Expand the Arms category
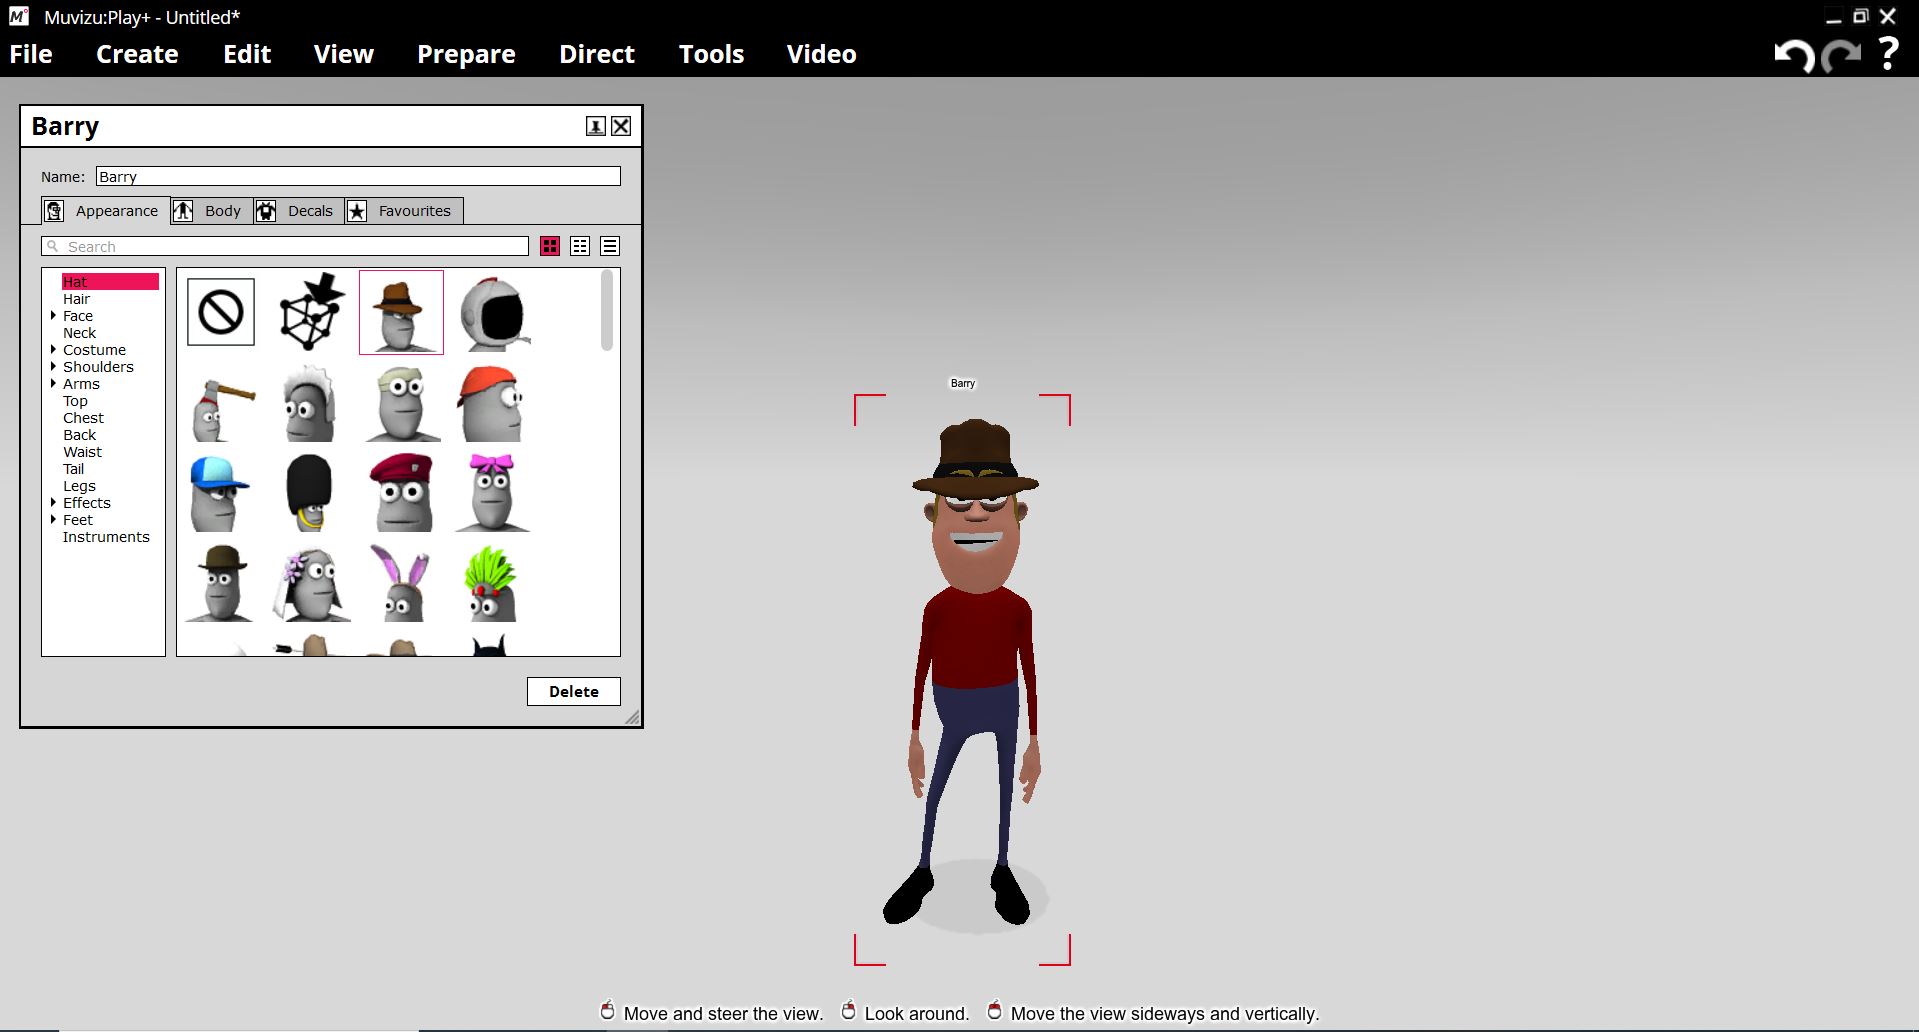The width and height of the screenshot is (1919, 1032). click(53, 384)
